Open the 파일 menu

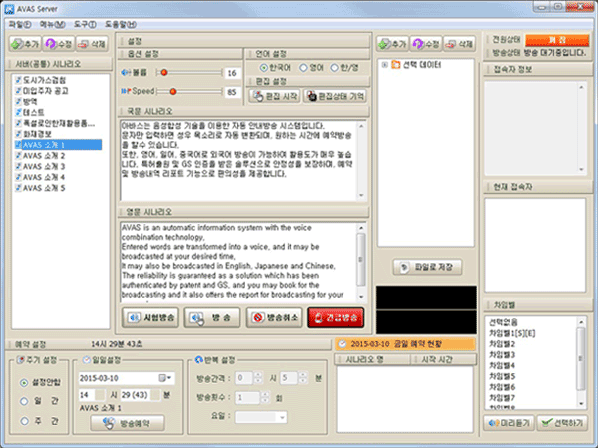coord(20,24)
